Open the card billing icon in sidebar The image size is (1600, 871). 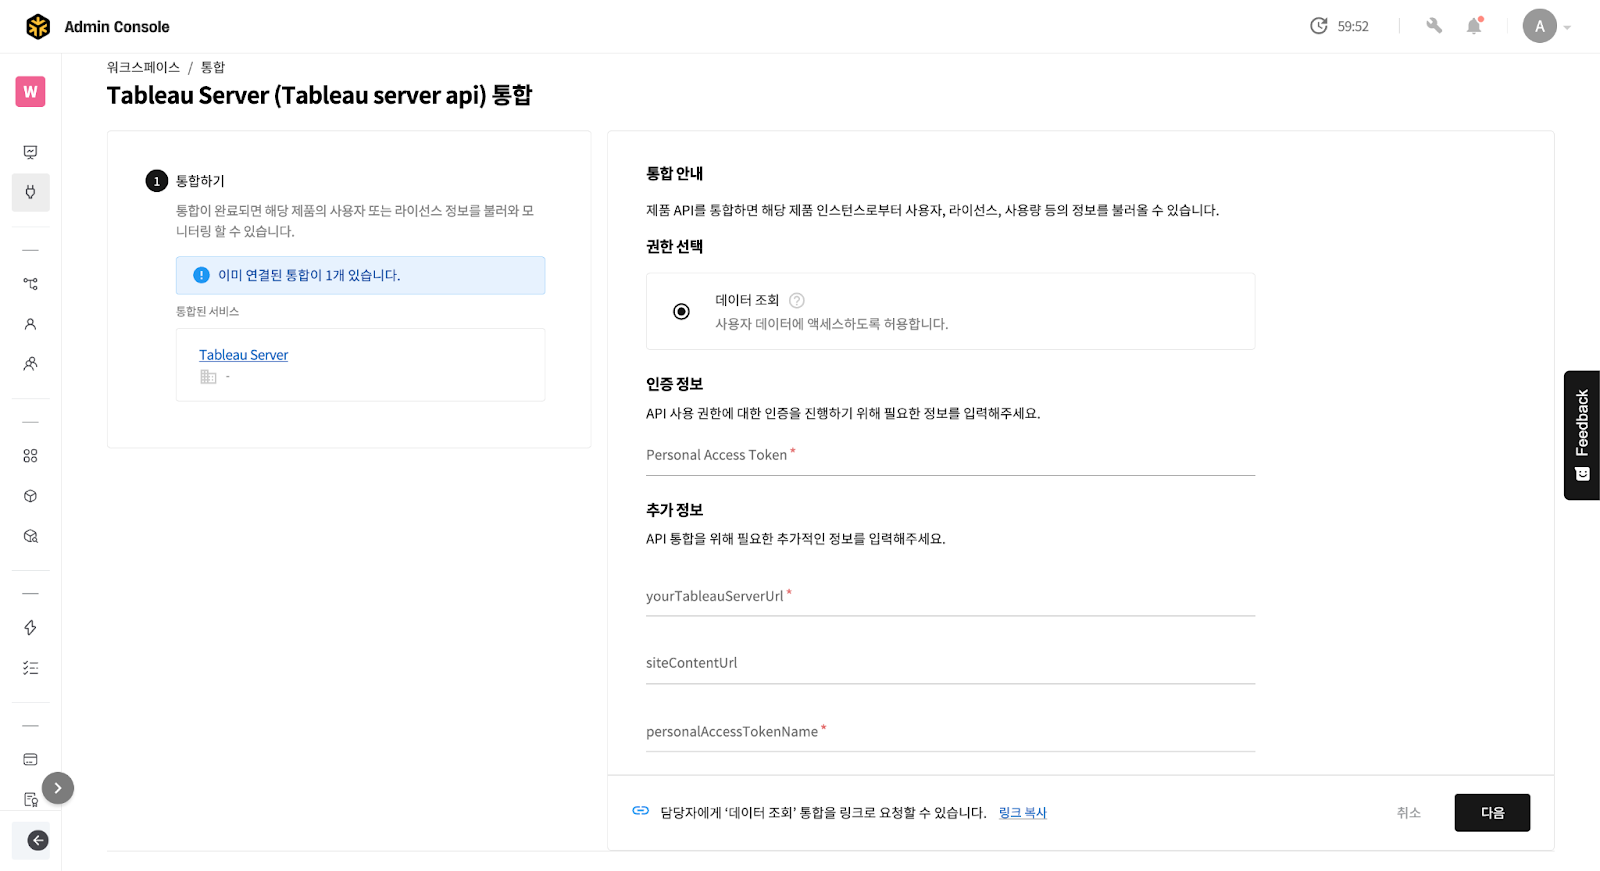30,760
